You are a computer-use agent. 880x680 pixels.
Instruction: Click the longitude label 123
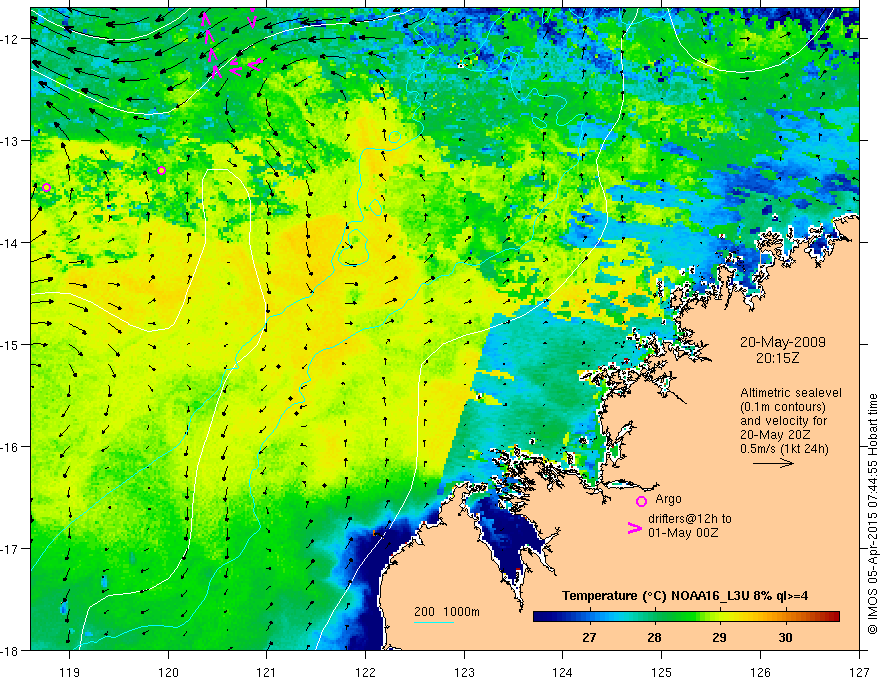click(464, 672)
